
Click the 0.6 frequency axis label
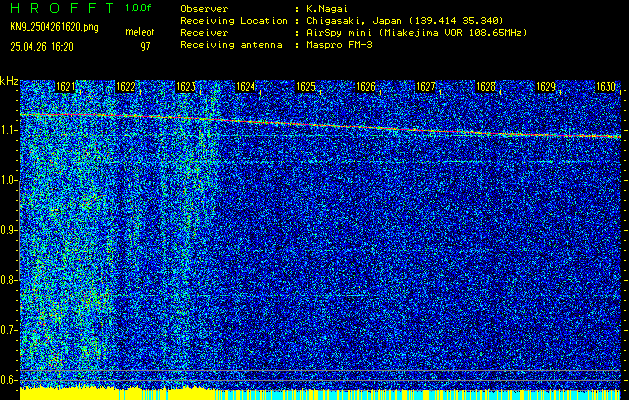9,380
